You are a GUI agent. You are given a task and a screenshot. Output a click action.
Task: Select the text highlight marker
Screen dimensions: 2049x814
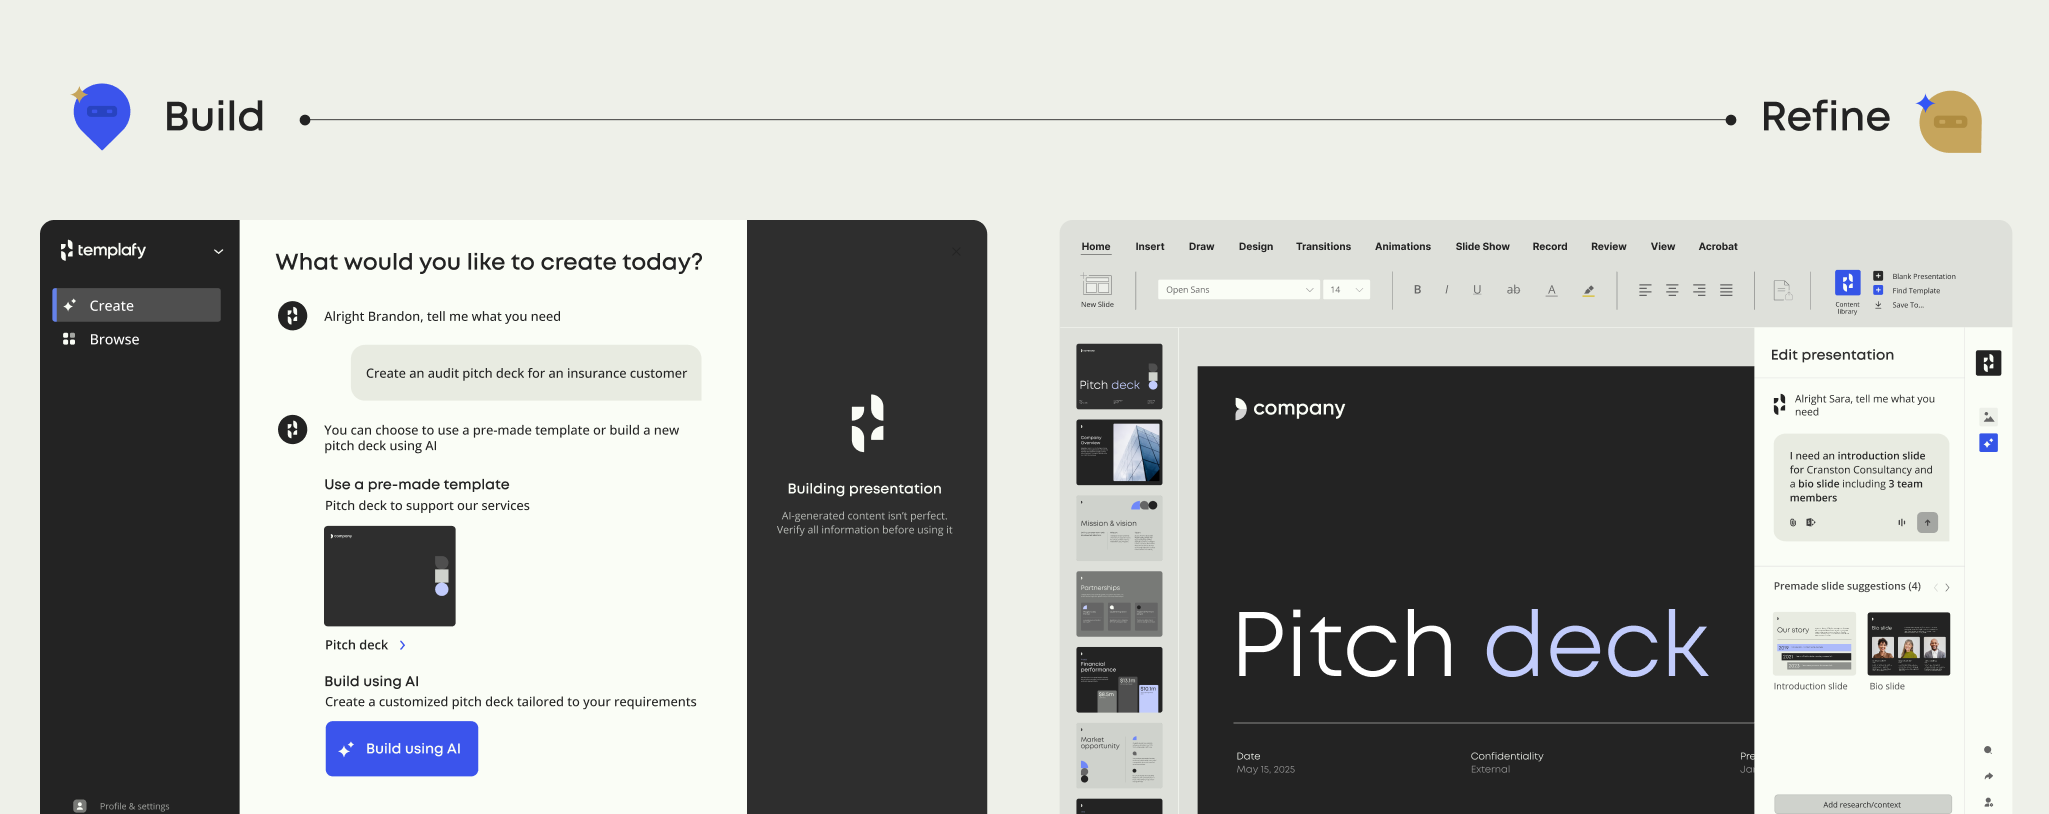(x=1588, y=291)
